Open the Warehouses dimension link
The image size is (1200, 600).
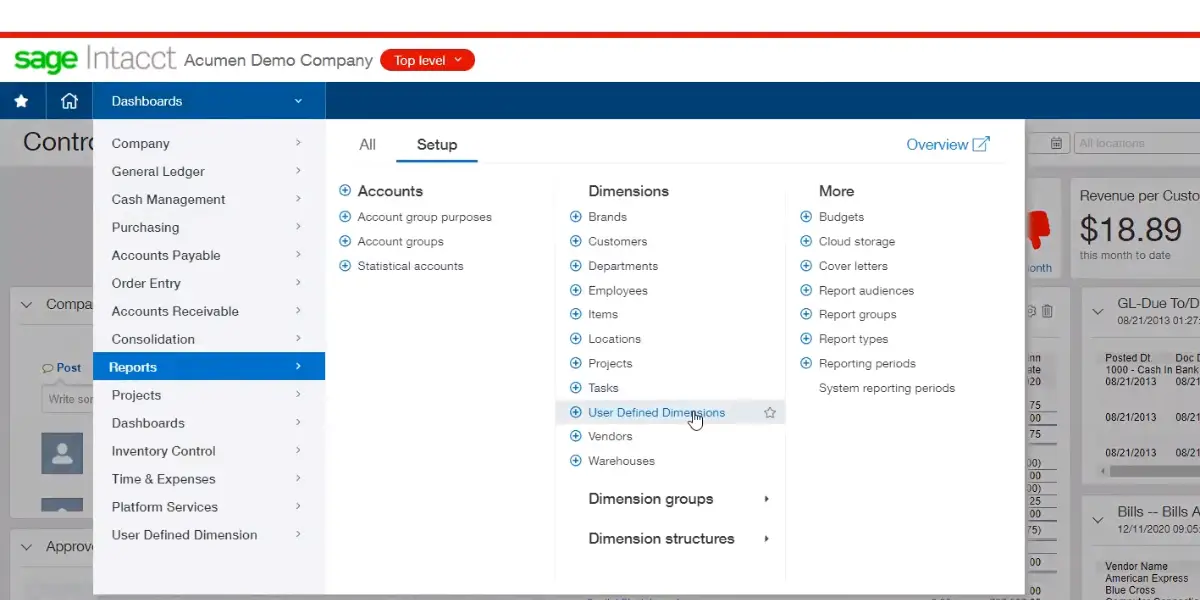pos(622,461)
